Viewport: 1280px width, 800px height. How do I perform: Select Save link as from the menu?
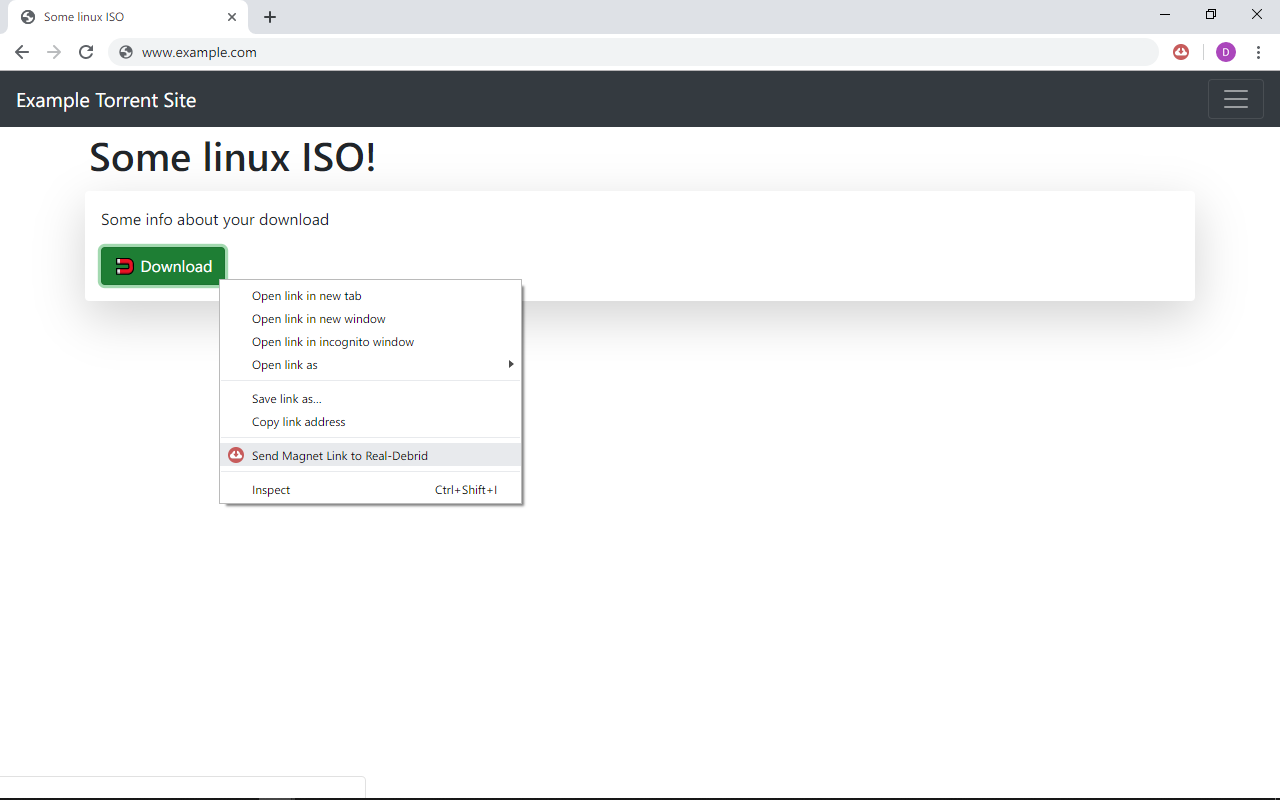pos(287,398)
